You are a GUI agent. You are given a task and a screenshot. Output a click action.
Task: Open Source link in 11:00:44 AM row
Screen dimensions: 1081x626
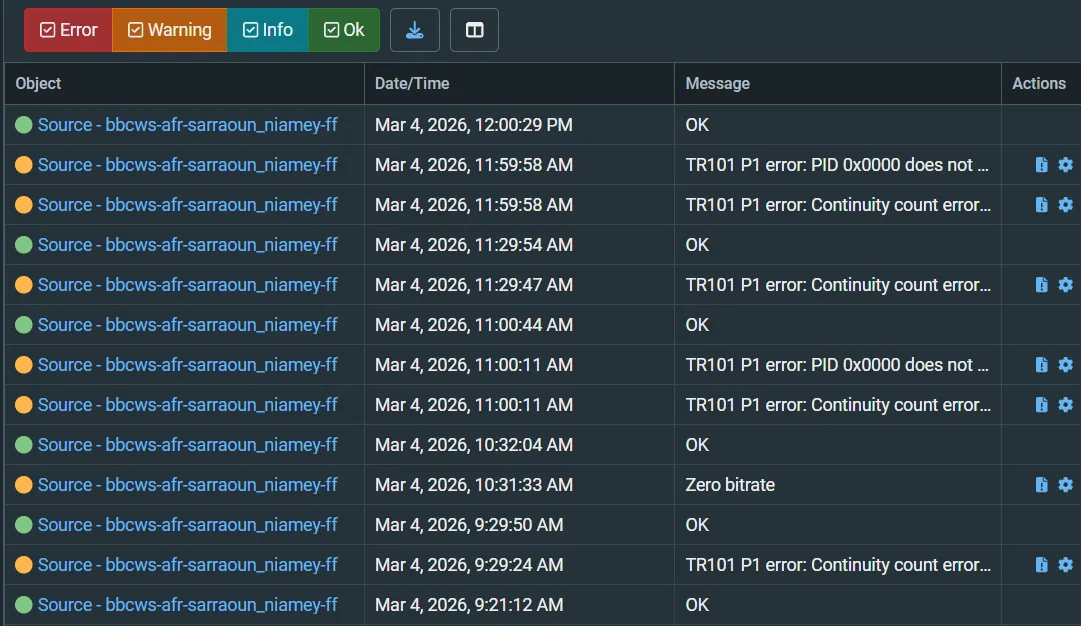coord(188,325)
